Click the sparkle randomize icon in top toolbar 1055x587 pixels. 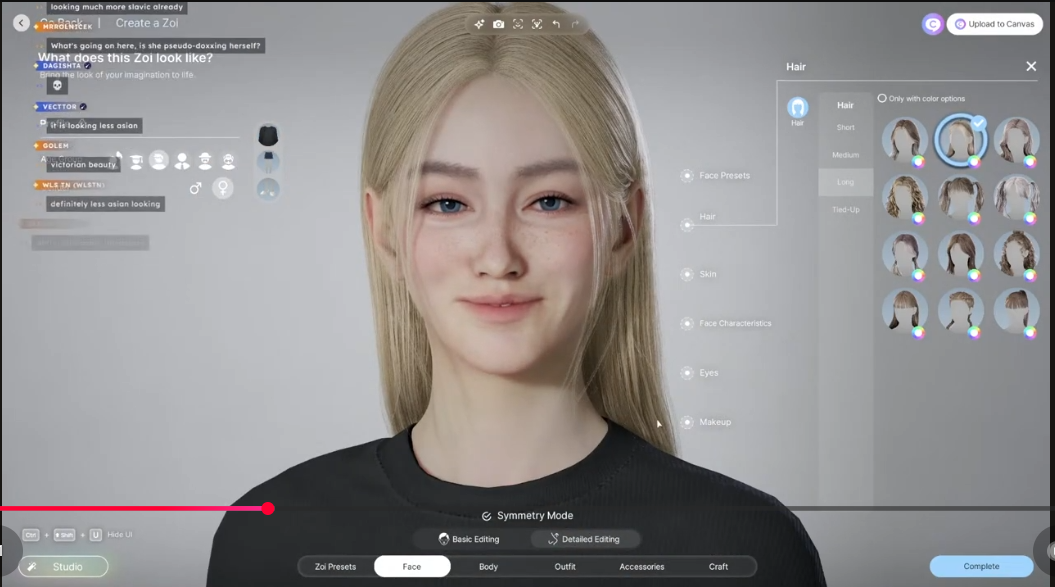point(479,24)
